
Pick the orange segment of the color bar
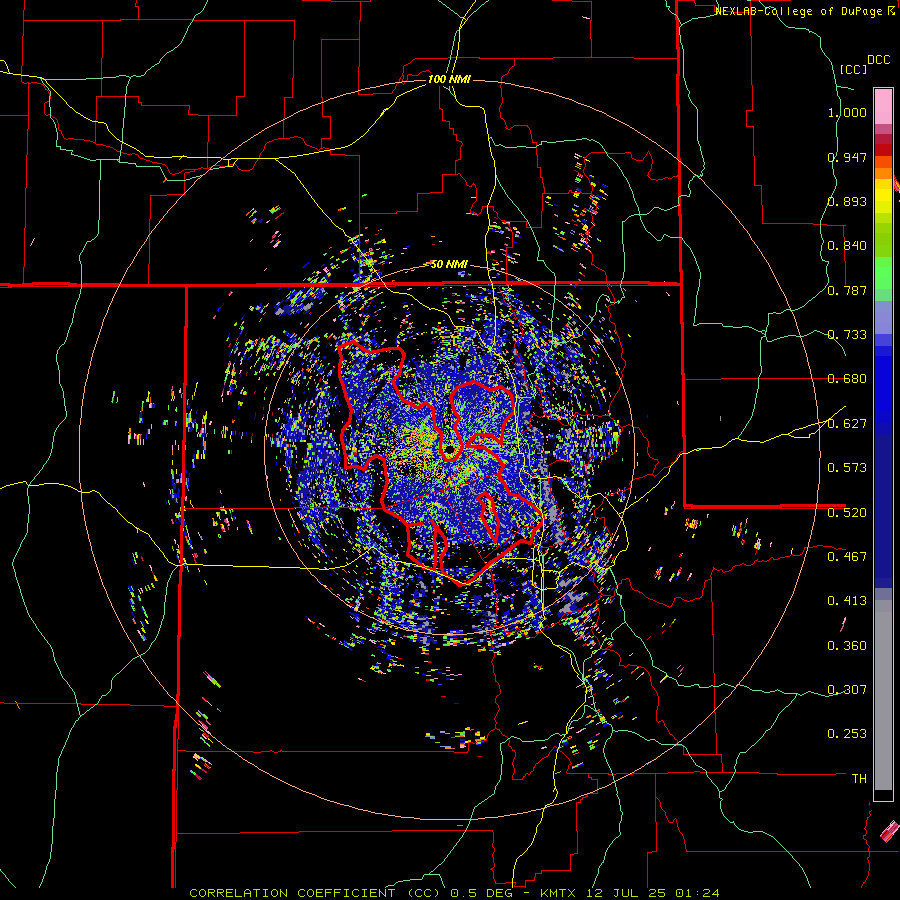tap(883, 173)
